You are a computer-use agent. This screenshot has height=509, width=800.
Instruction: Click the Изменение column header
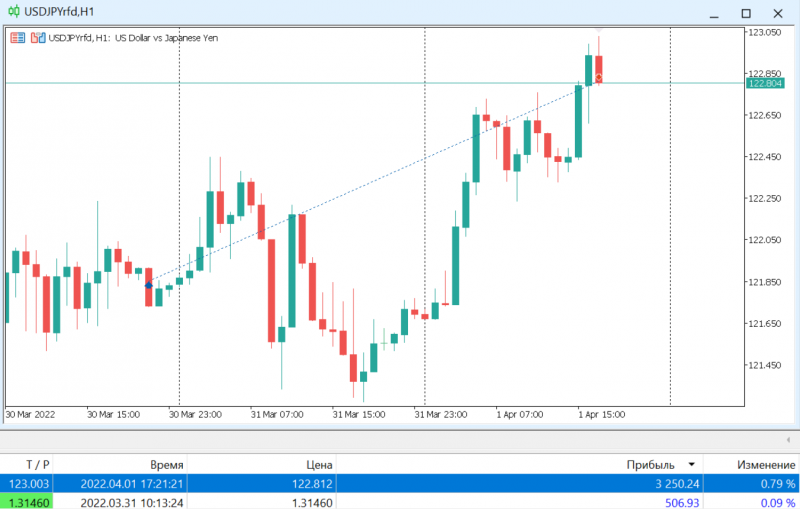[x=766, y=465]
